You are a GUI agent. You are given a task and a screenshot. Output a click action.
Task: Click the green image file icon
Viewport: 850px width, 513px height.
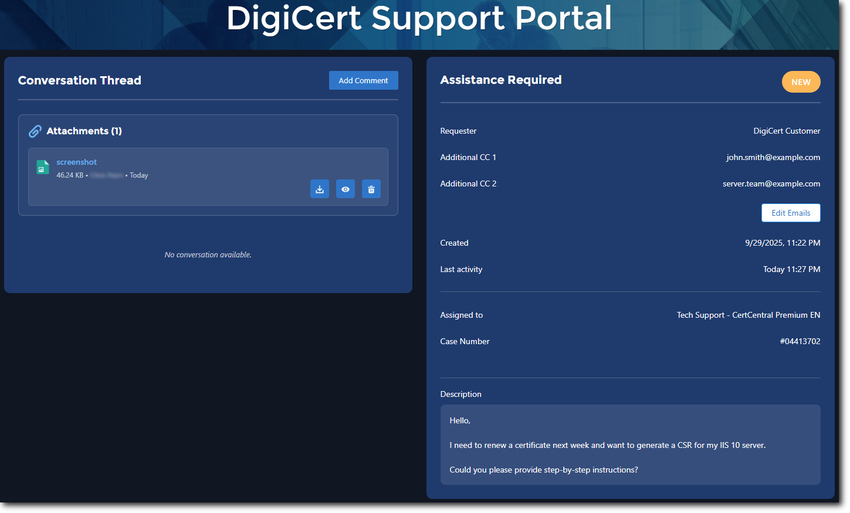(42, 168)
